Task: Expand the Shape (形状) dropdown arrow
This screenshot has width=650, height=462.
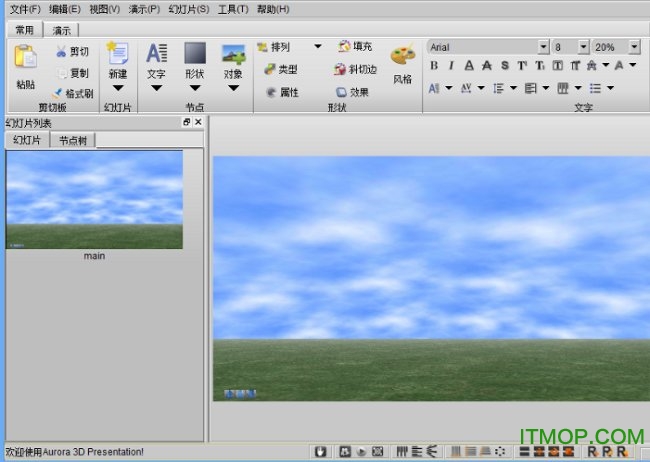Action: tap(195, 88)
